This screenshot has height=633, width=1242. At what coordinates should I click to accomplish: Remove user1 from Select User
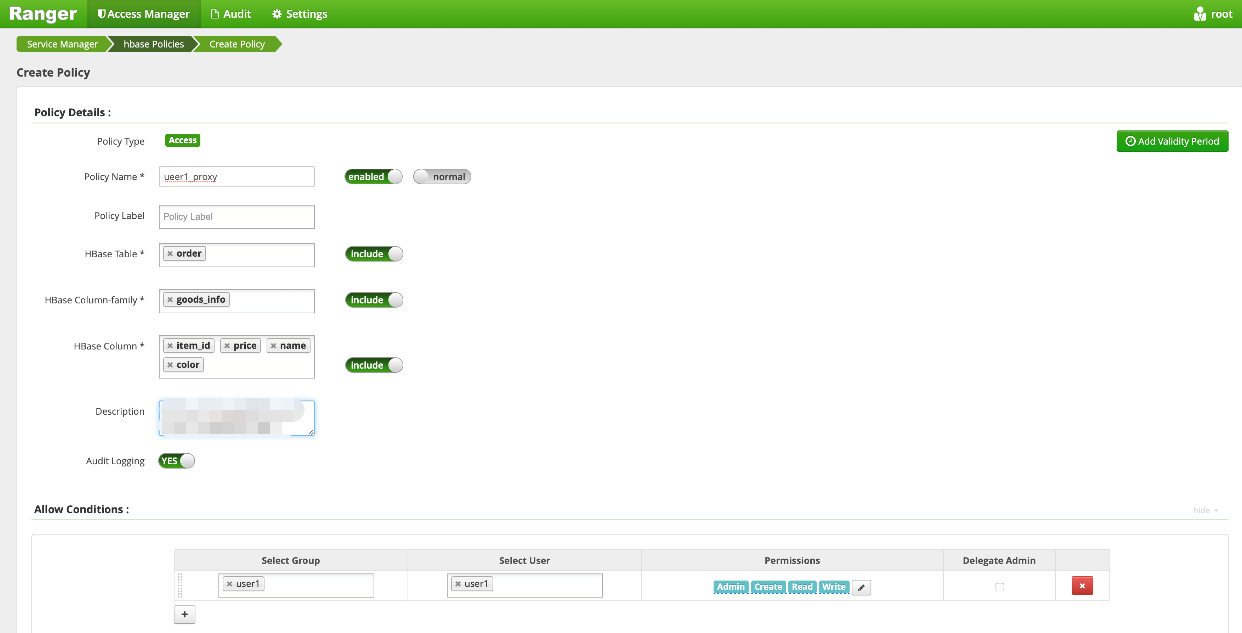point(458,584)
